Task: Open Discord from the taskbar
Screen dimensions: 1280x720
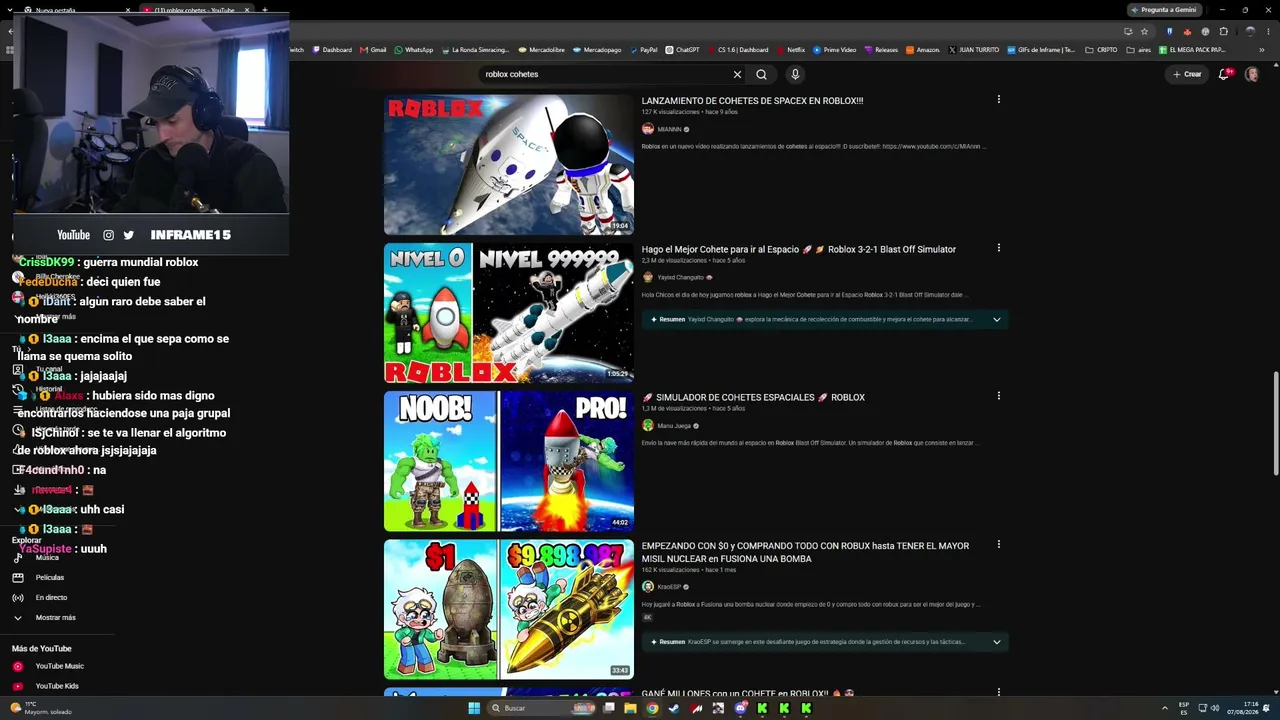Action: click(740, 708)
